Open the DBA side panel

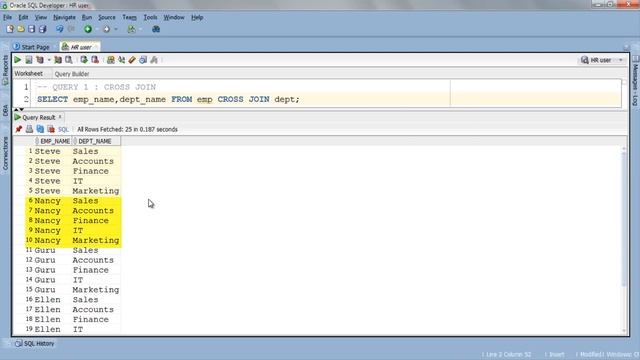point(5,110)
